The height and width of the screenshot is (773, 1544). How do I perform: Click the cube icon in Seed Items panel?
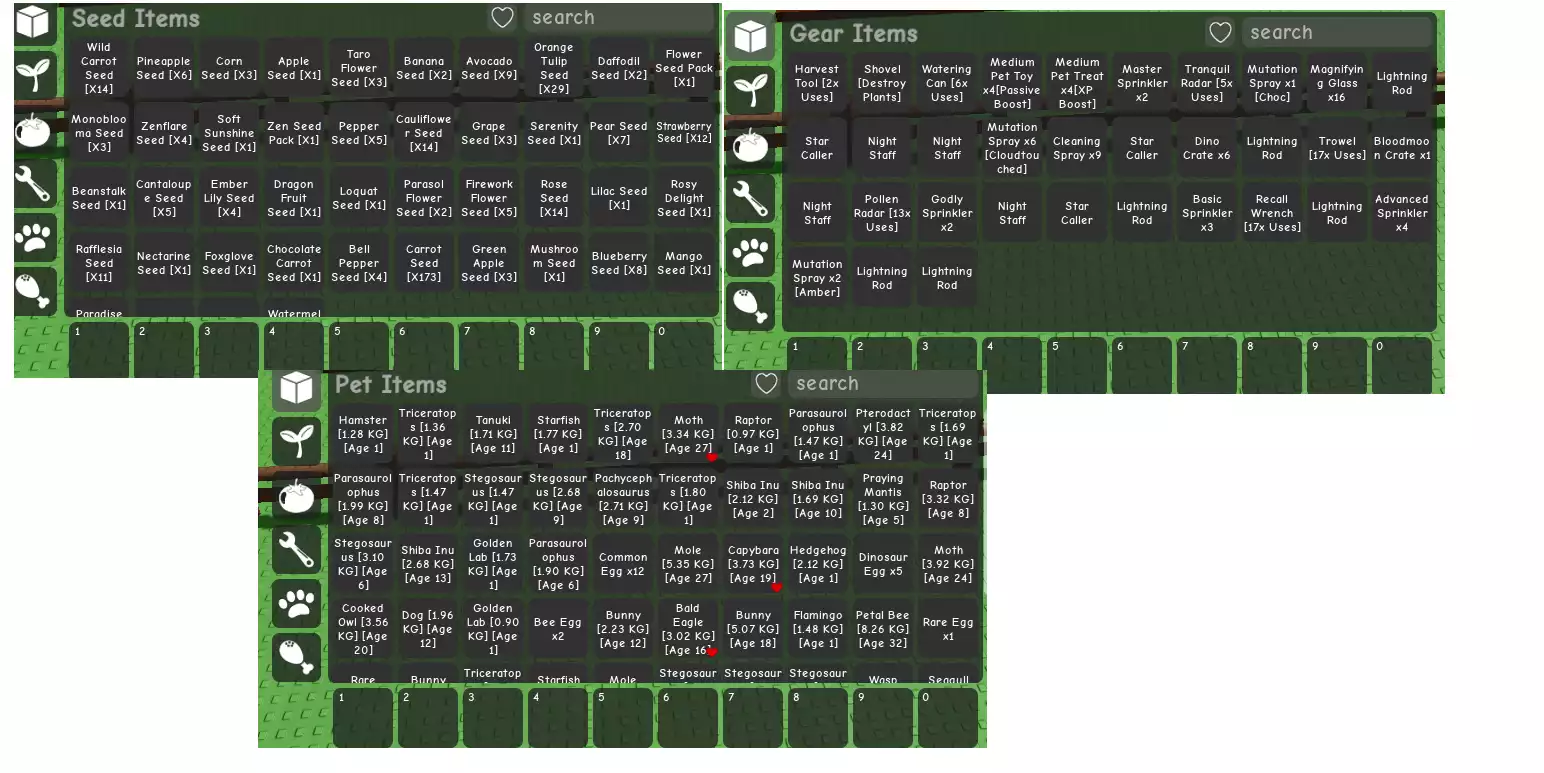[x=33, y=22]
